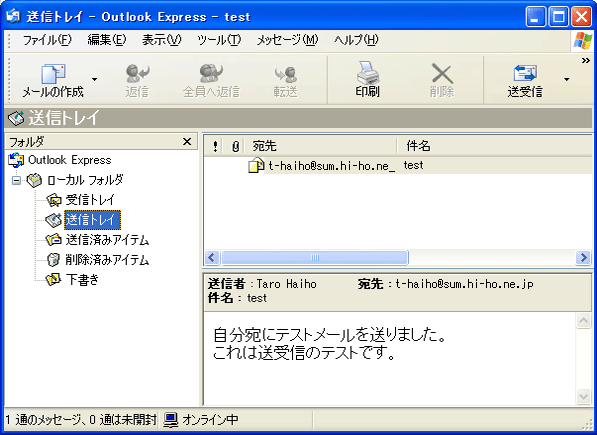Select the 下書き drafts folder
597x435 pixels.
(x=82, y=279)
